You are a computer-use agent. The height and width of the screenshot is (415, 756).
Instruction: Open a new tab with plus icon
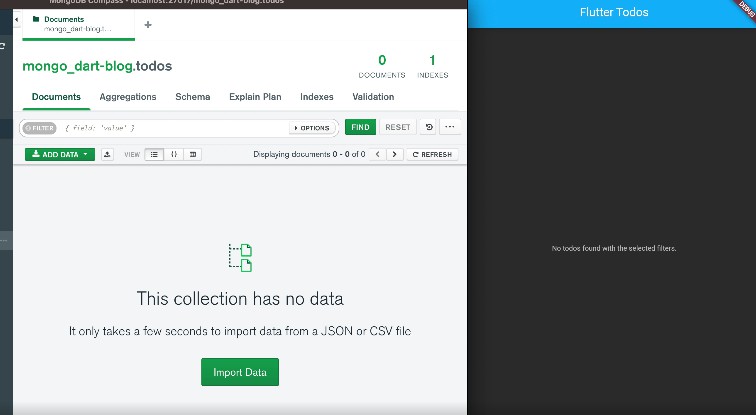[148, 24]
